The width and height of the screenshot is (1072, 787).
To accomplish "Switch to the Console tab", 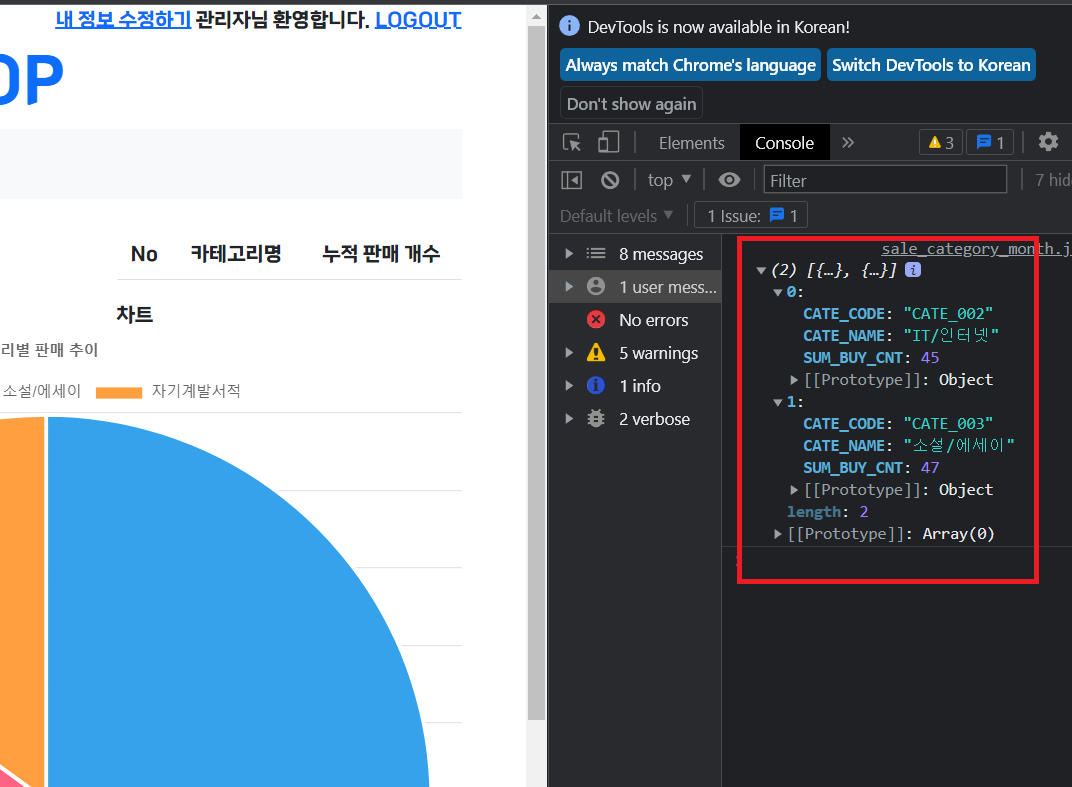I will tap(784, 142).
